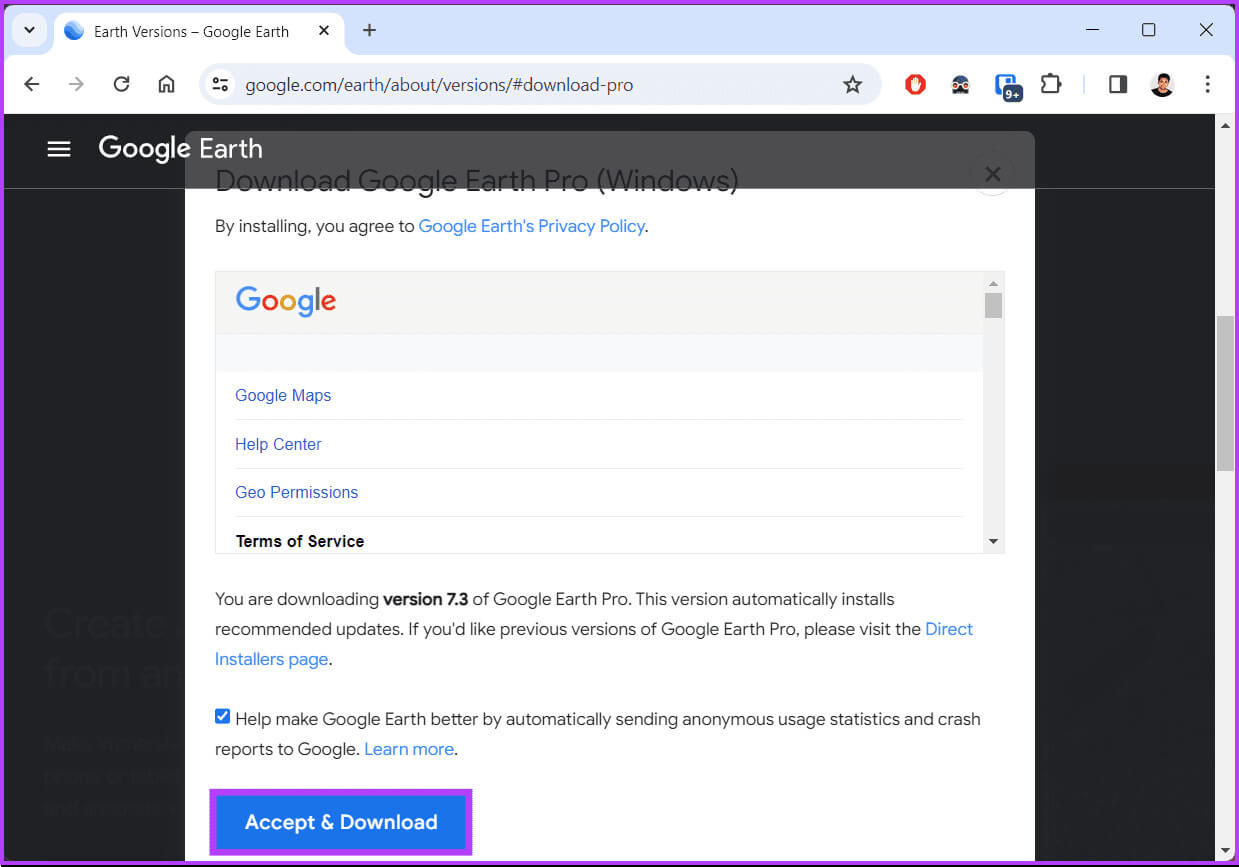Click the Accept & Download button
This screenshot has height=867, width=1239.
click(341, 822)
